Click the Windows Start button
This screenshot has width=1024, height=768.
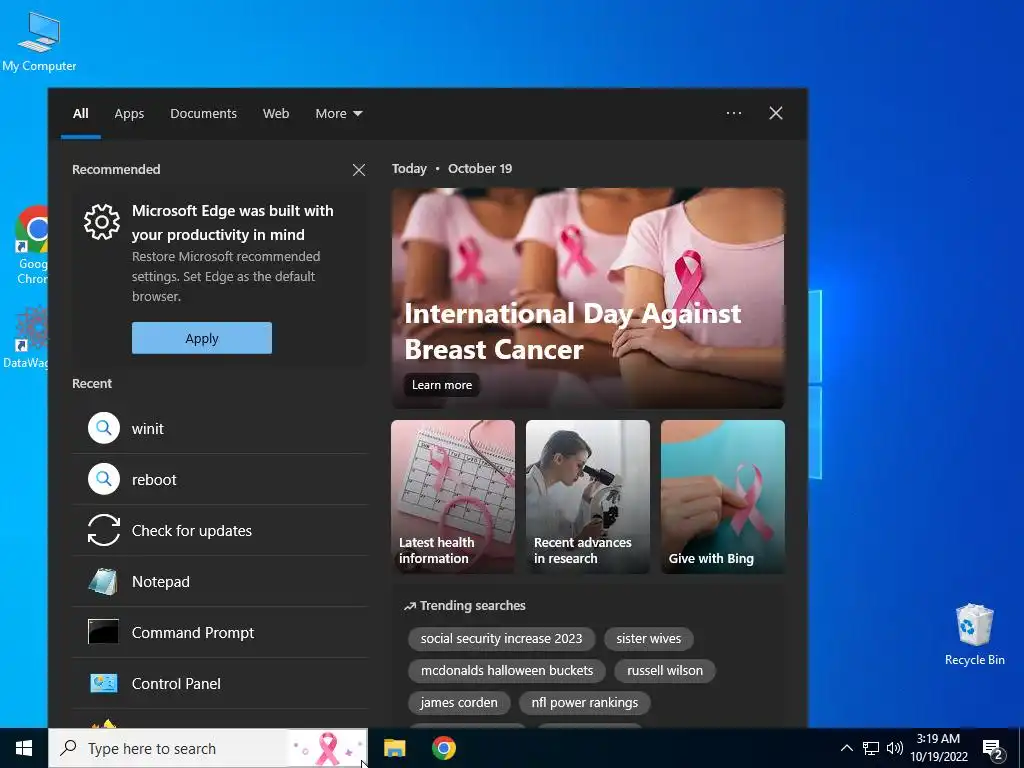pyautogui.click(x=24, y=748)
